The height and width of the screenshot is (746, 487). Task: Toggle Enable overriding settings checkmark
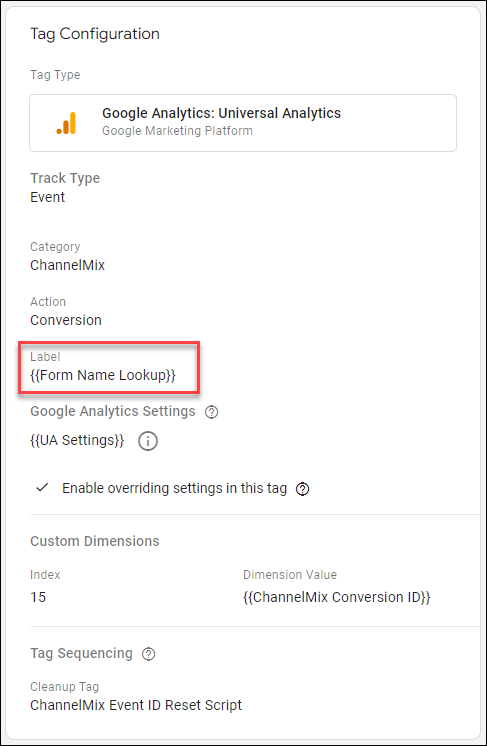coord(42,488)
